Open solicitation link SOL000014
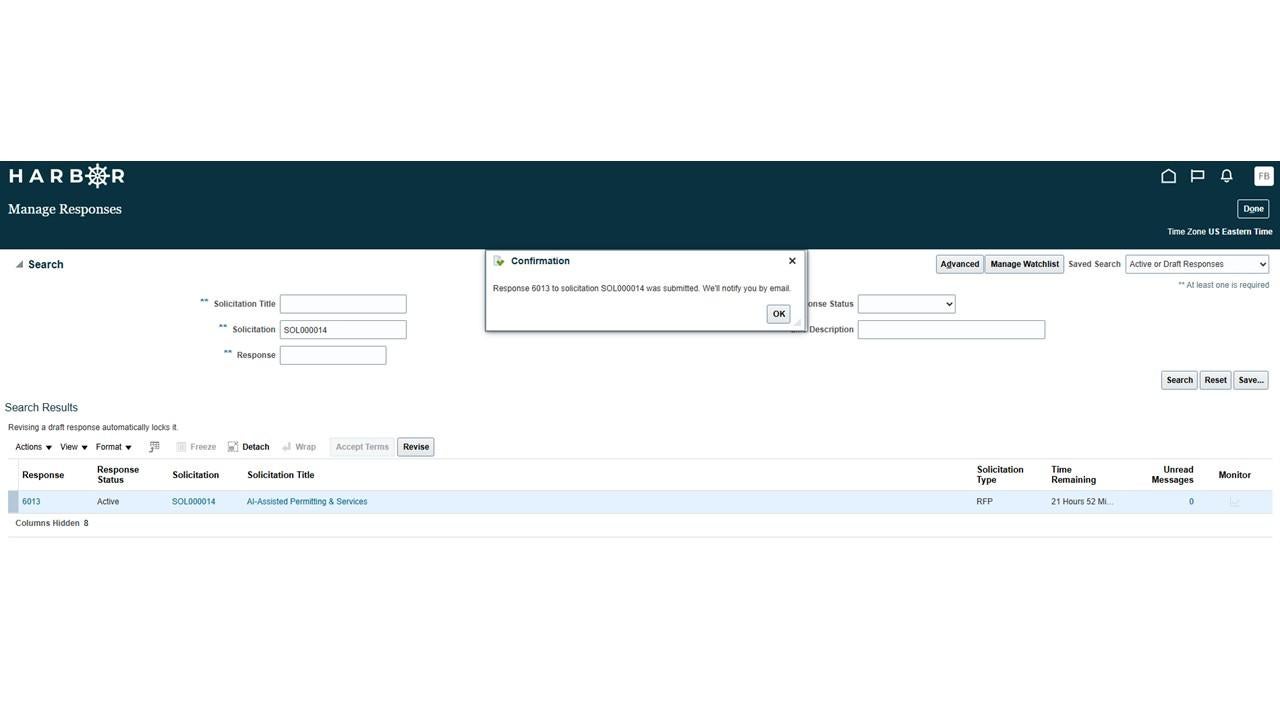 coord(193,502)
